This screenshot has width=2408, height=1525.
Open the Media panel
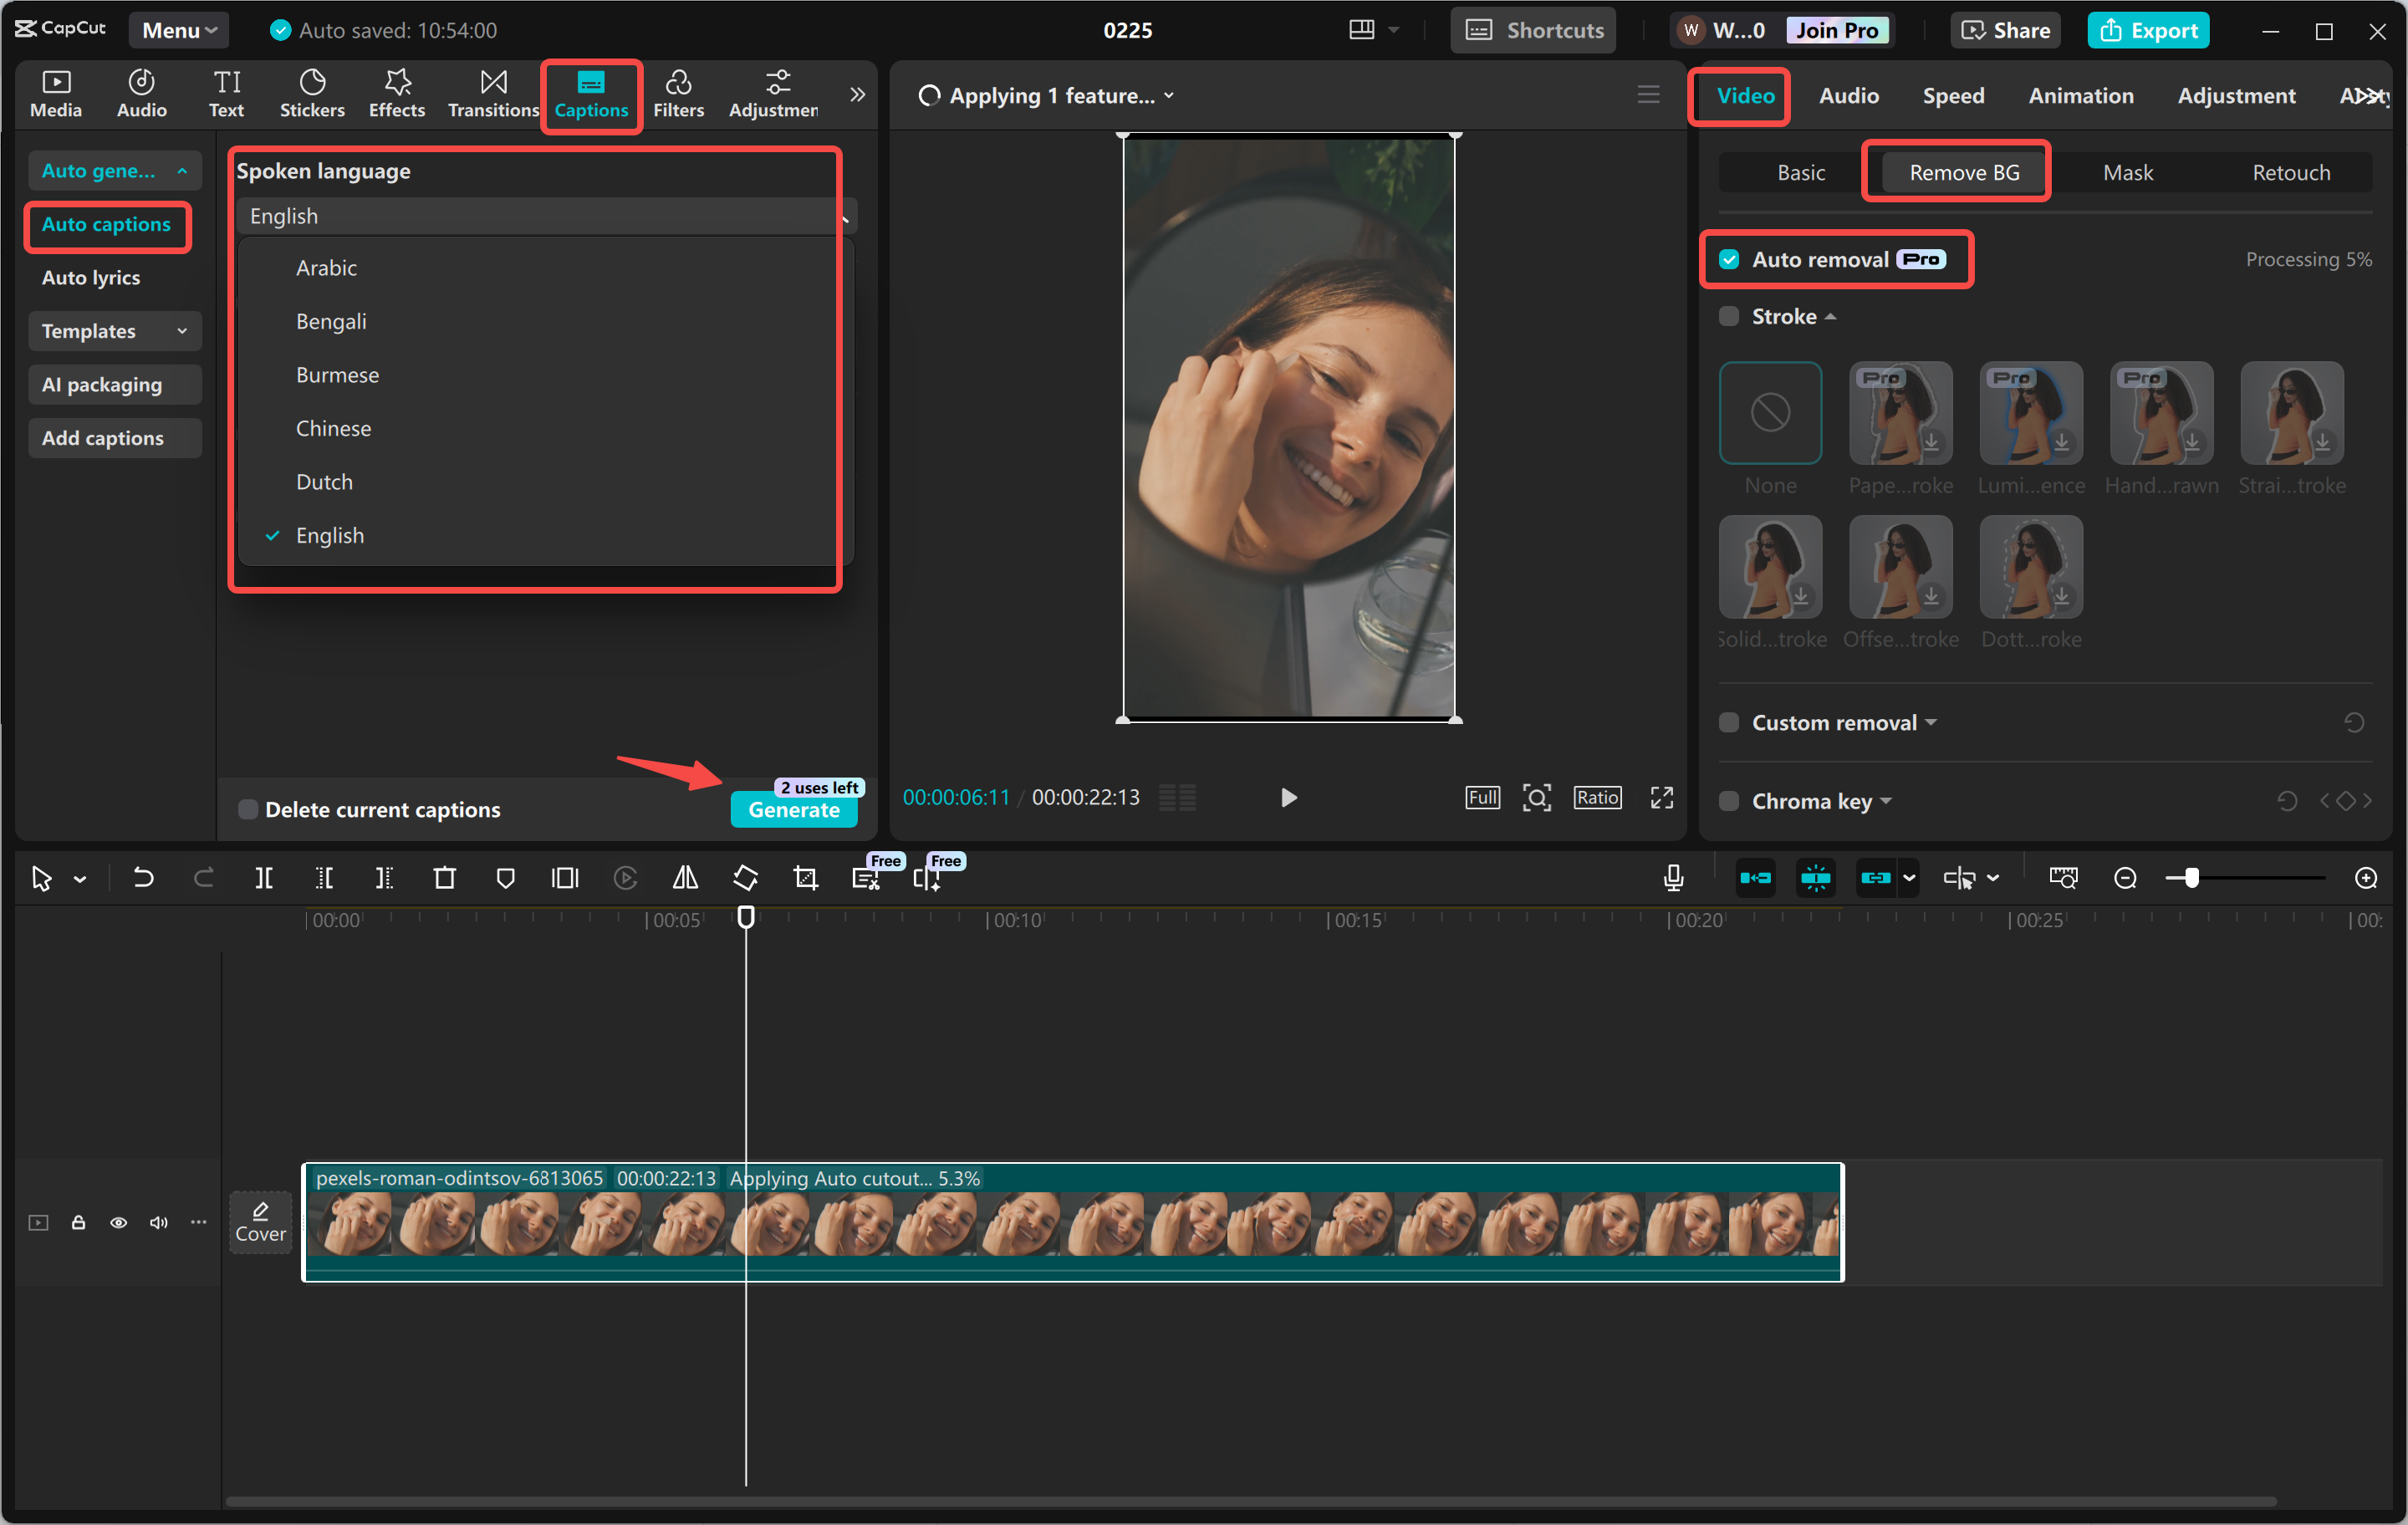point(56,93)
